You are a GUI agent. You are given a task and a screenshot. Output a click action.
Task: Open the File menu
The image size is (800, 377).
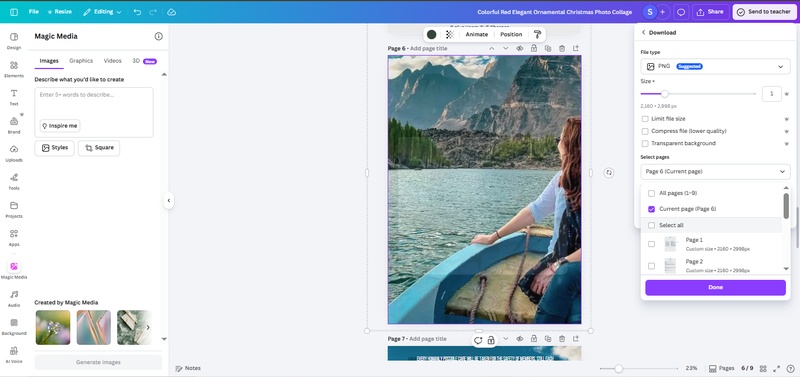34,12
